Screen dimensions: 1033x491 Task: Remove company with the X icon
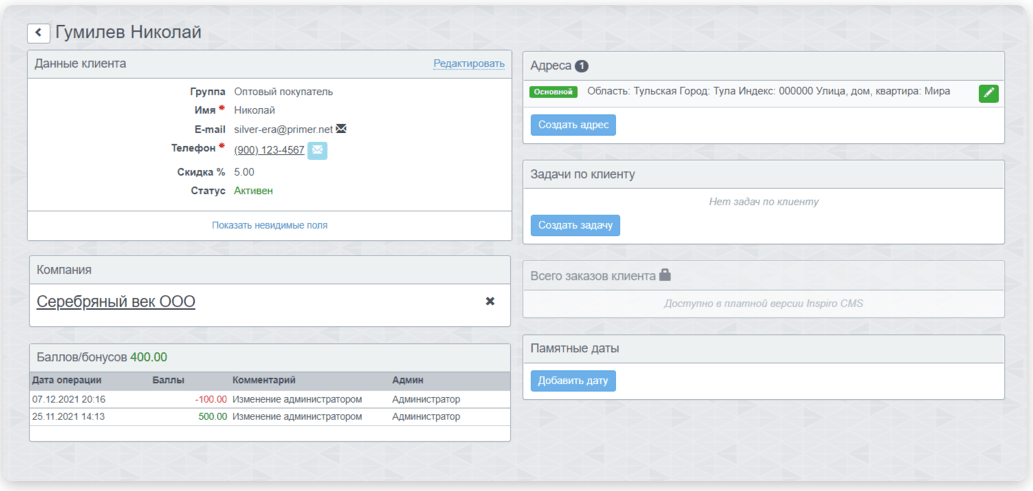click(x=490, y=301)
